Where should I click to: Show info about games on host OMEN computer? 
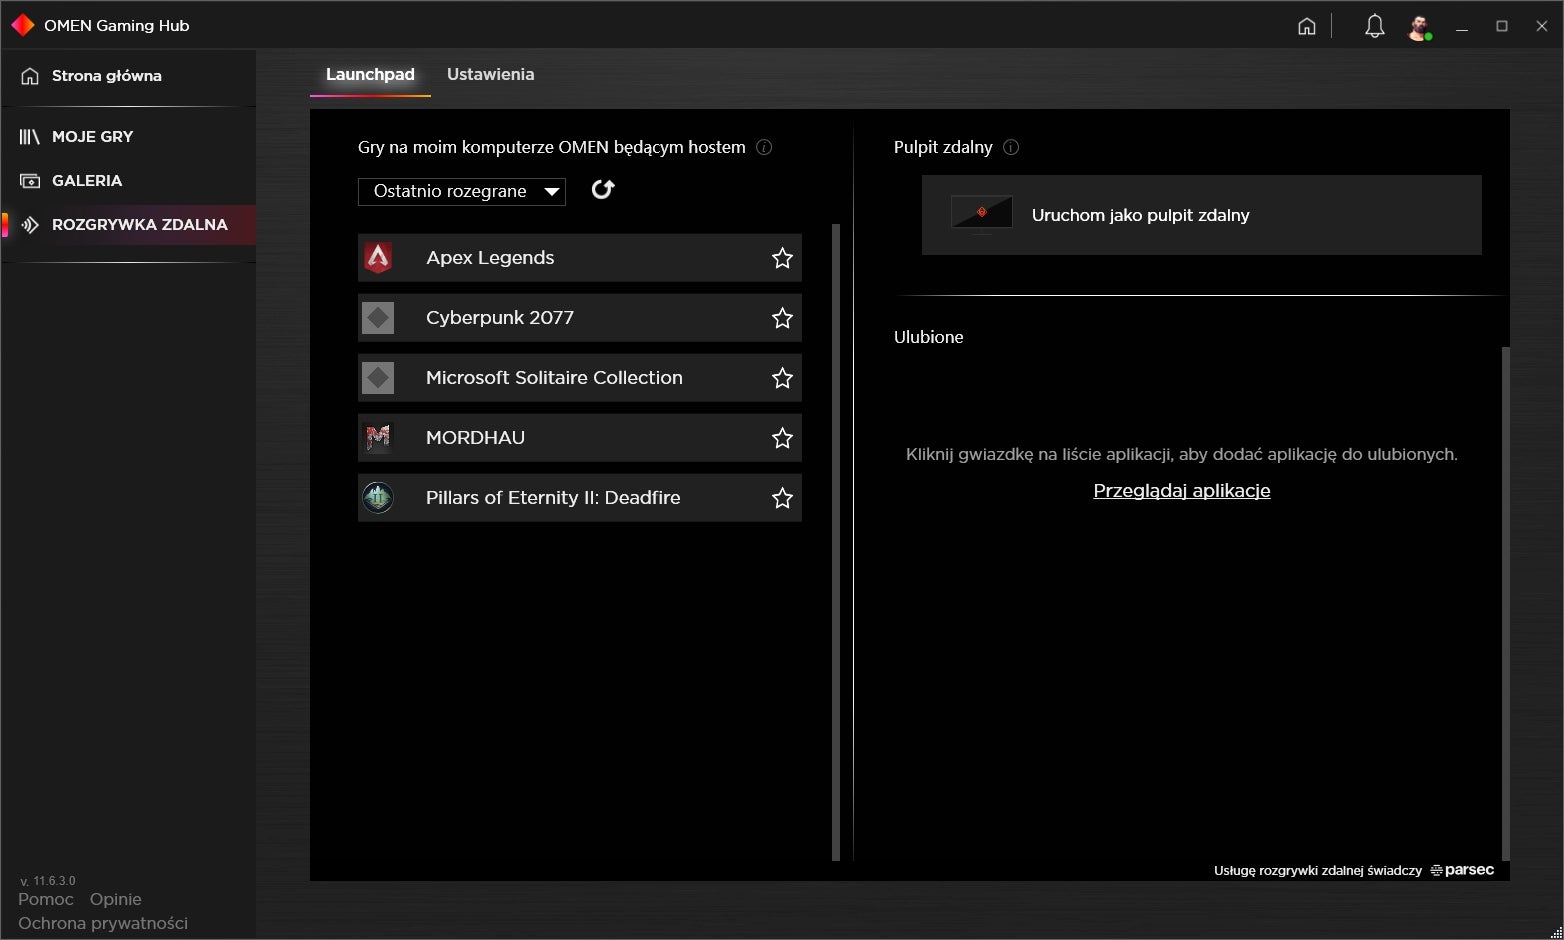pos(764,147)
